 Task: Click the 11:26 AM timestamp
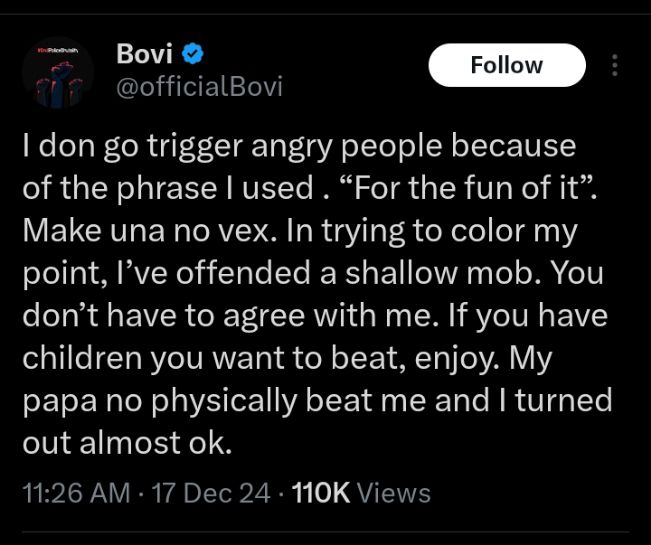click(x=76, y=493)
